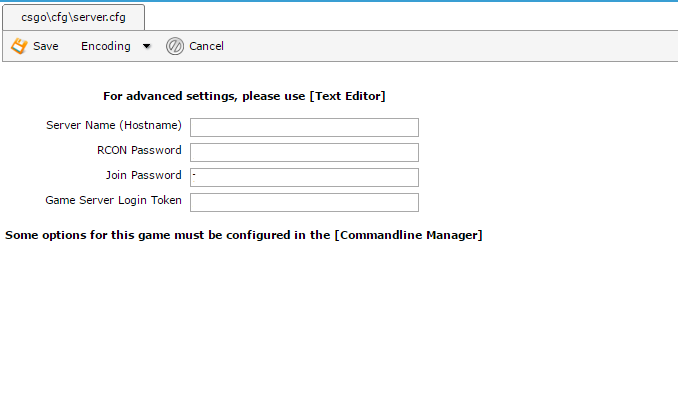Click the Server Name (Hostname) label

point(114,125)
